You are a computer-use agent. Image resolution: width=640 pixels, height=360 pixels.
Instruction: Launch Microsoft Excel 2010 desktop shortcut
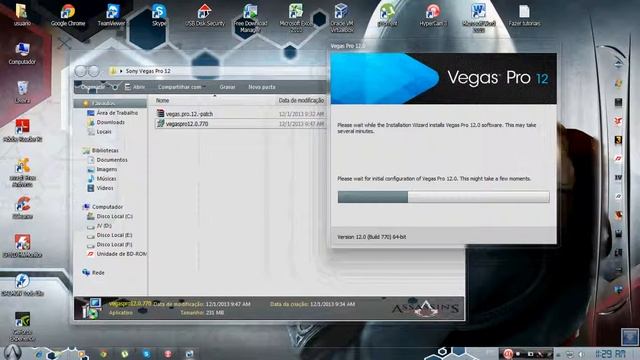pyautogui.click(x=296, y=18)
